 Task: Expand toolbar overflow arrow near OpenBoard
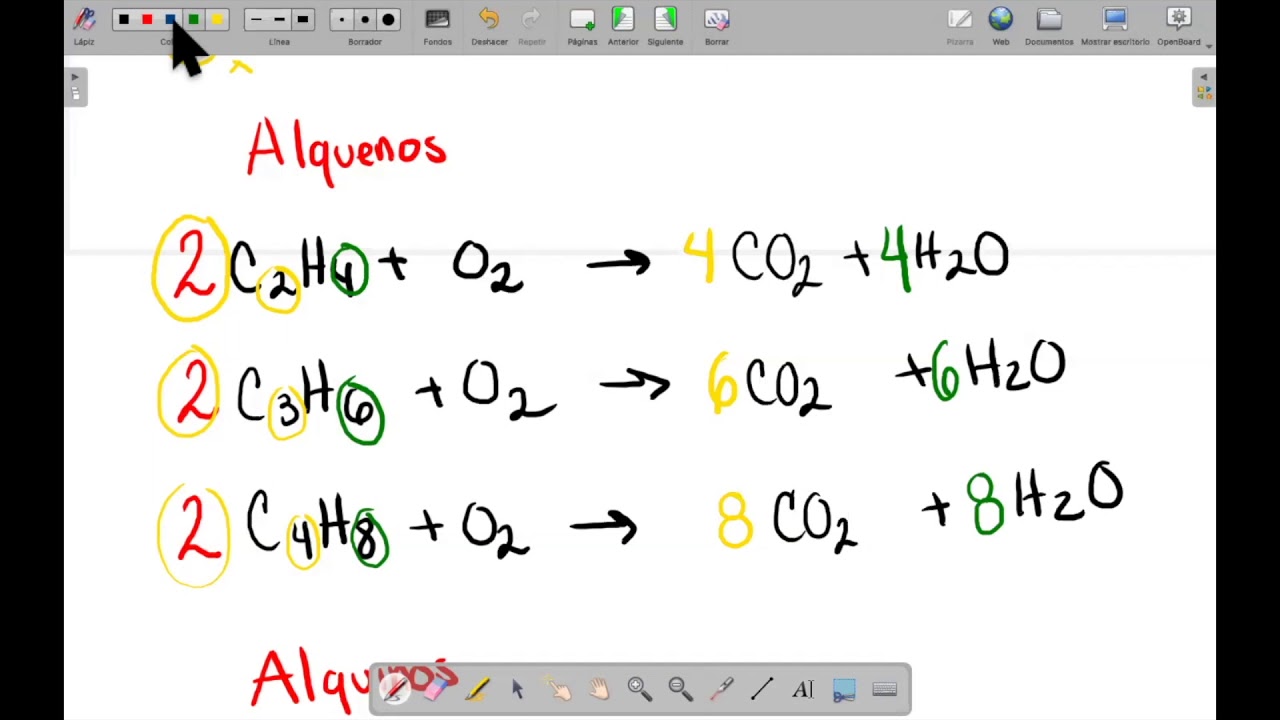1209,45
